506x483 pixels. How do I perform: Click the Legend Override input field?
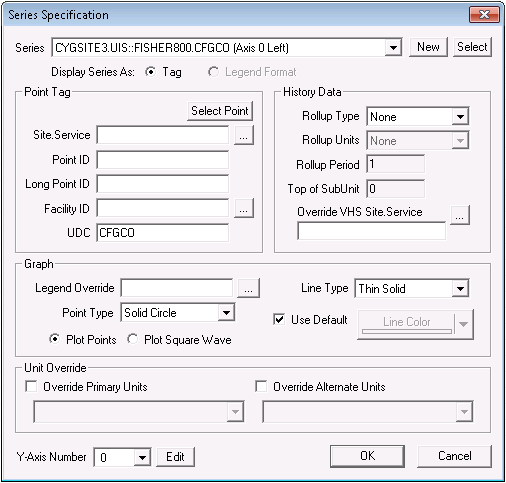(177, 288)
